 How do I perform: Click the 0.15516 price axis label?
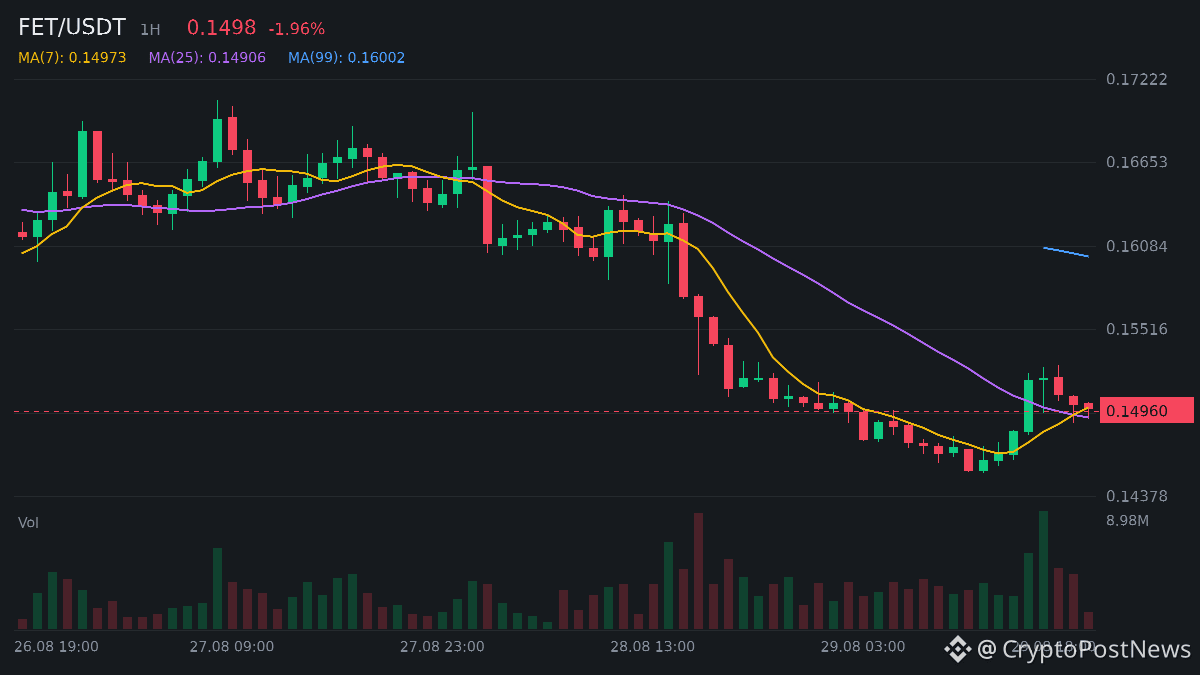coord(1136,329)
